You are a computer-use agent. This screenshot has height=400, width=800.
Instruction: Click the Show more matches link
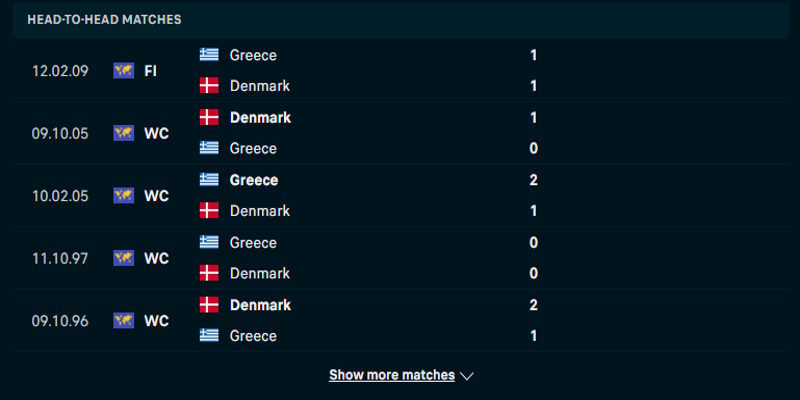coord(392,375)
